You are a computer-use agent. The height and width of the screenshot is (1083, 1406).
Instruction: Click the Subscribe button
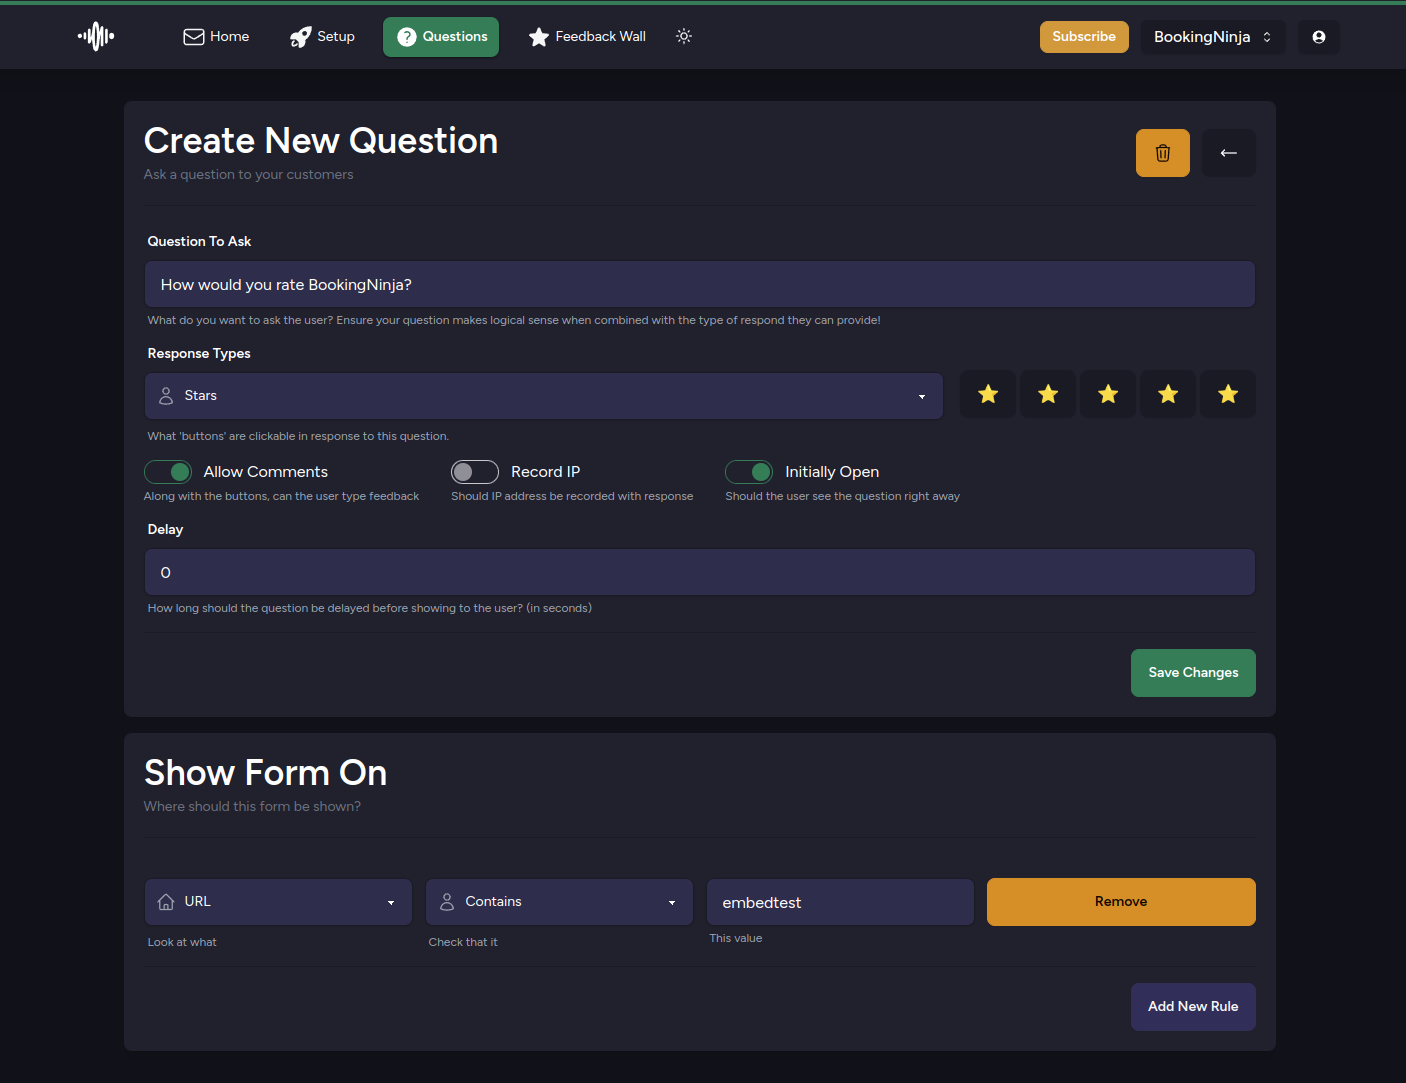click(1084, 37)
